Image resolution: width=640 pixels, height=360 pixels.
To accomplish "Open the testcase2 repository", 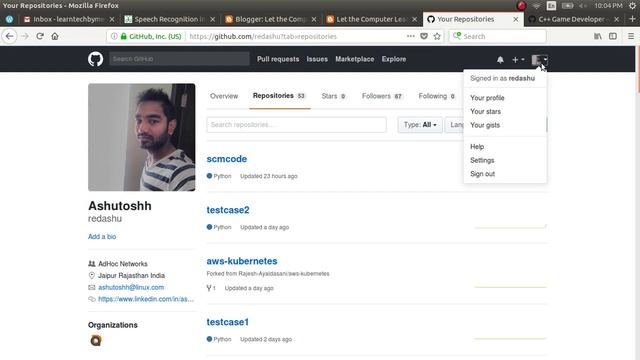I will coord(228,210).
